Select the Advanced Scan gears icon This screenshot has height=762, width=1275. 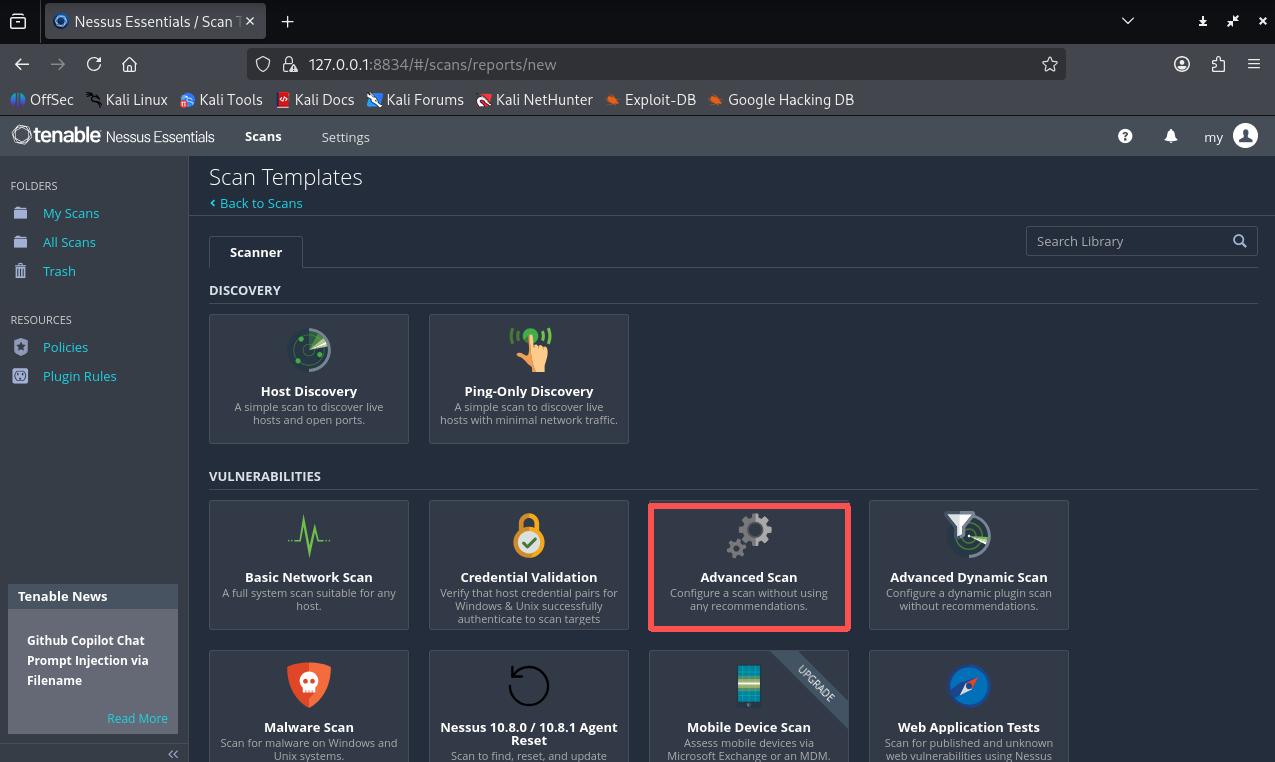point(749,535)
